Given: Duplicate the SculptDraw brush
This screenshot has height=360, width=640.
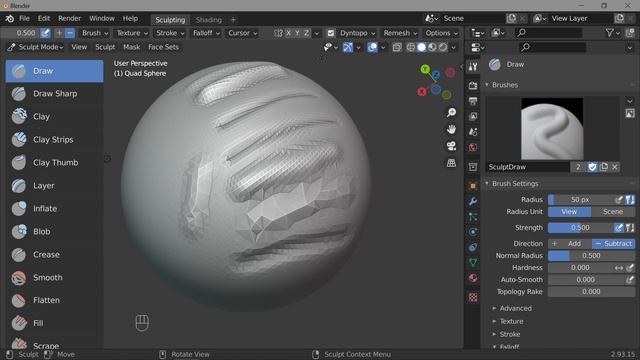Looking at the screenshot, I should click(x=604, y=167).
